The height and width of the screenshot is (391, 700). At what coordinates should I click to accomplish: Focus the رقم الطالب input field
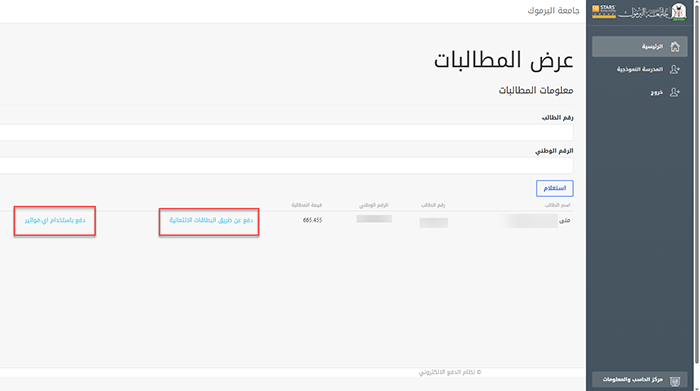(x=287, y=133)
